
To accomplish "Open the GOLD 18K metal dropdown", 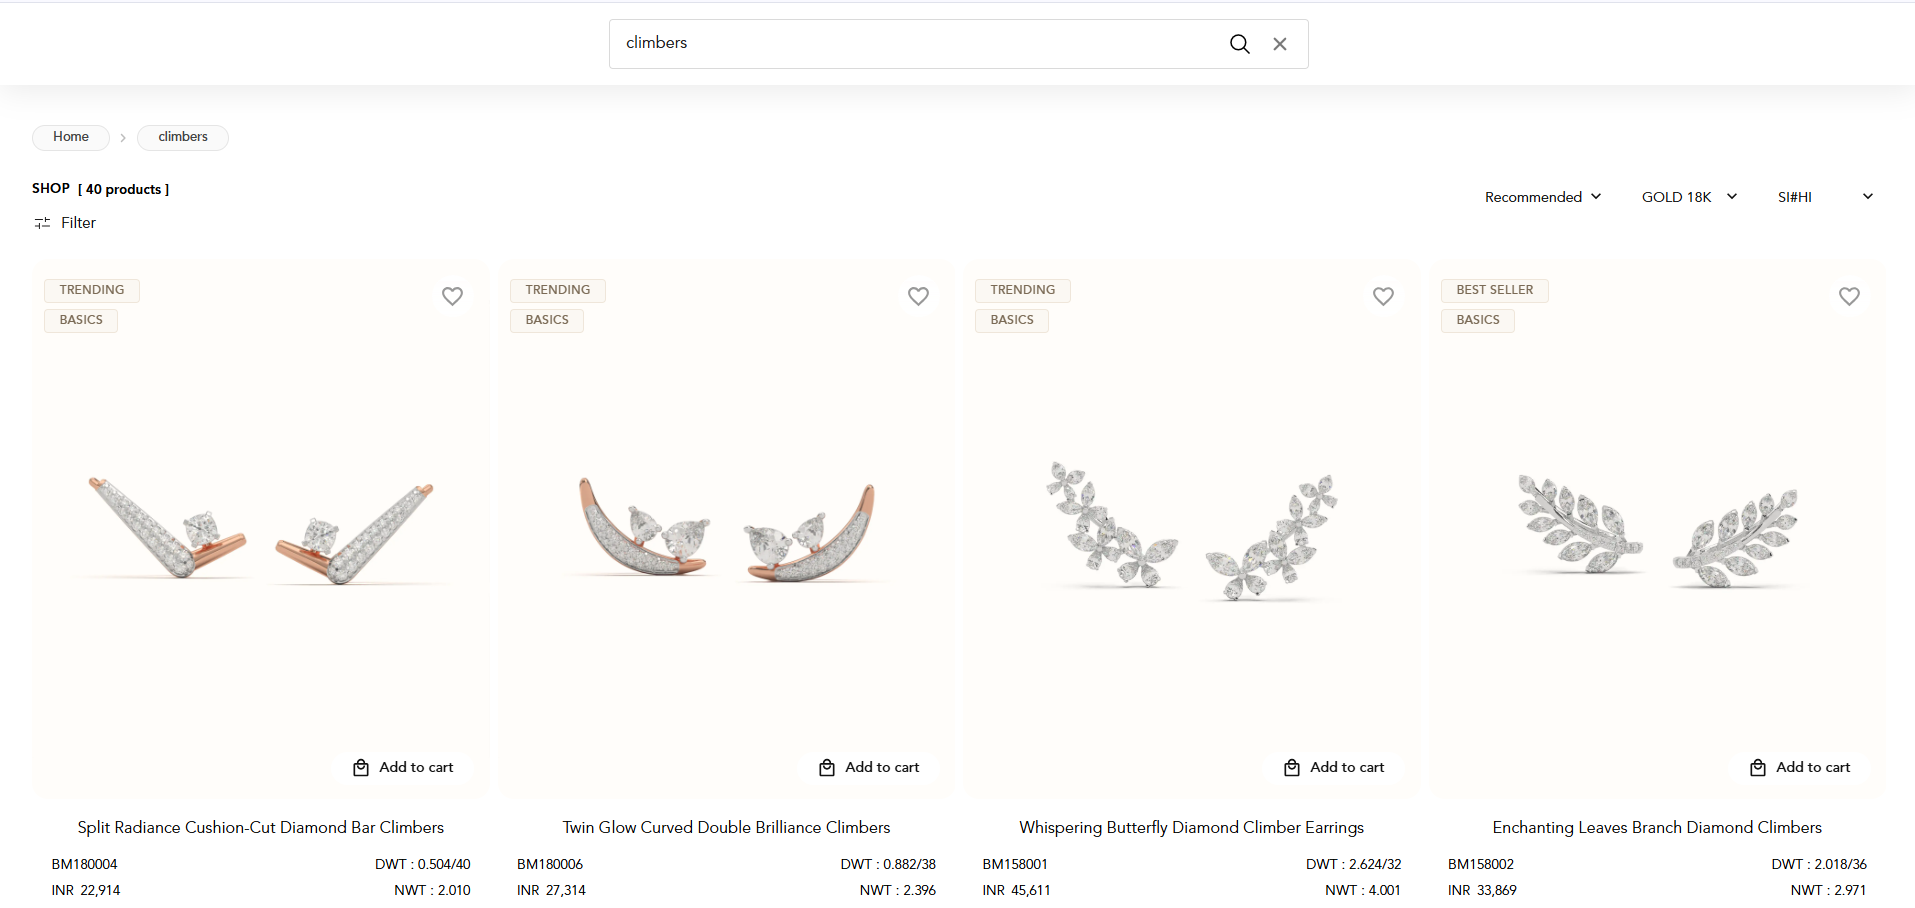I will pos(1689,197).
